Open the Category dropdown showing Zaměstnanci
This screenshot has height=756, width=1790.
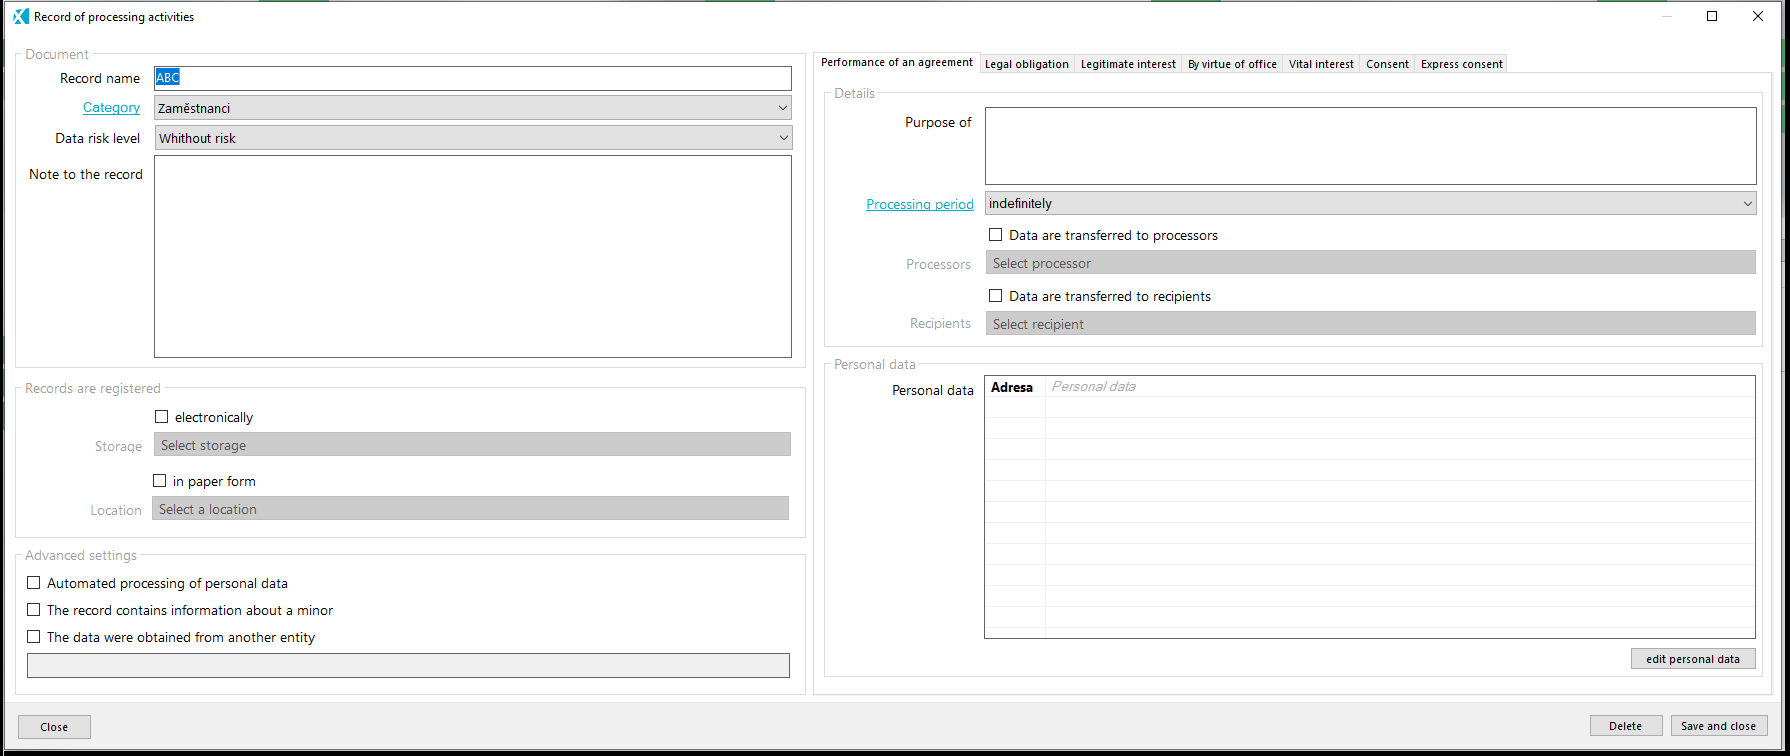click(x=473, y=108)
